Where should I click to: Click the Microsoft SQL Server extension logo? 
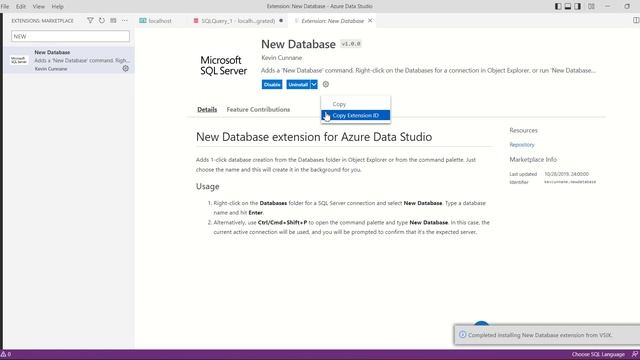[x=223, y=65]
